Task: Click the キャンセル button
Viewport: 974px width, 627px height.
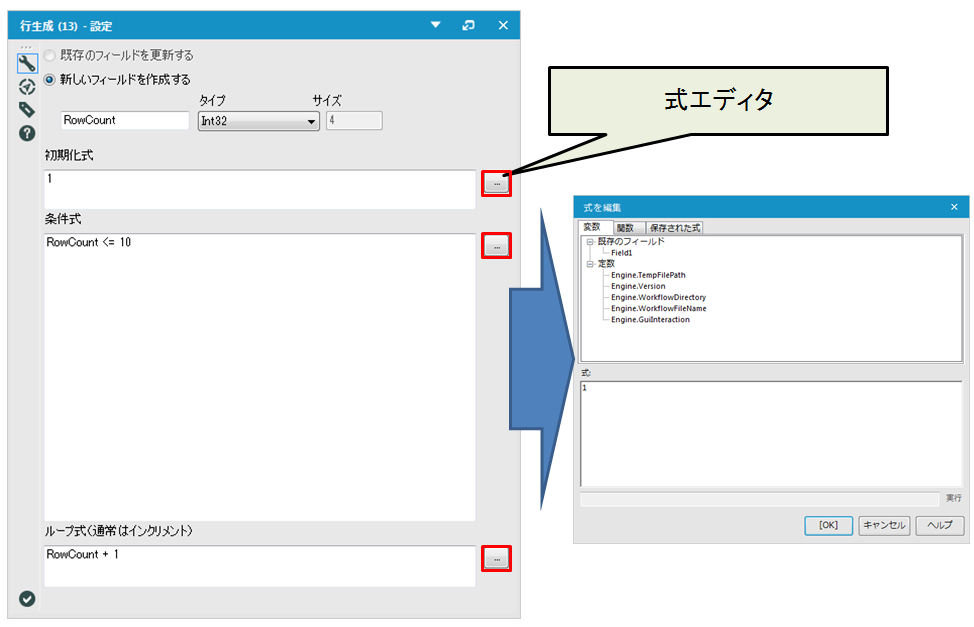Action: pos(883,525)
